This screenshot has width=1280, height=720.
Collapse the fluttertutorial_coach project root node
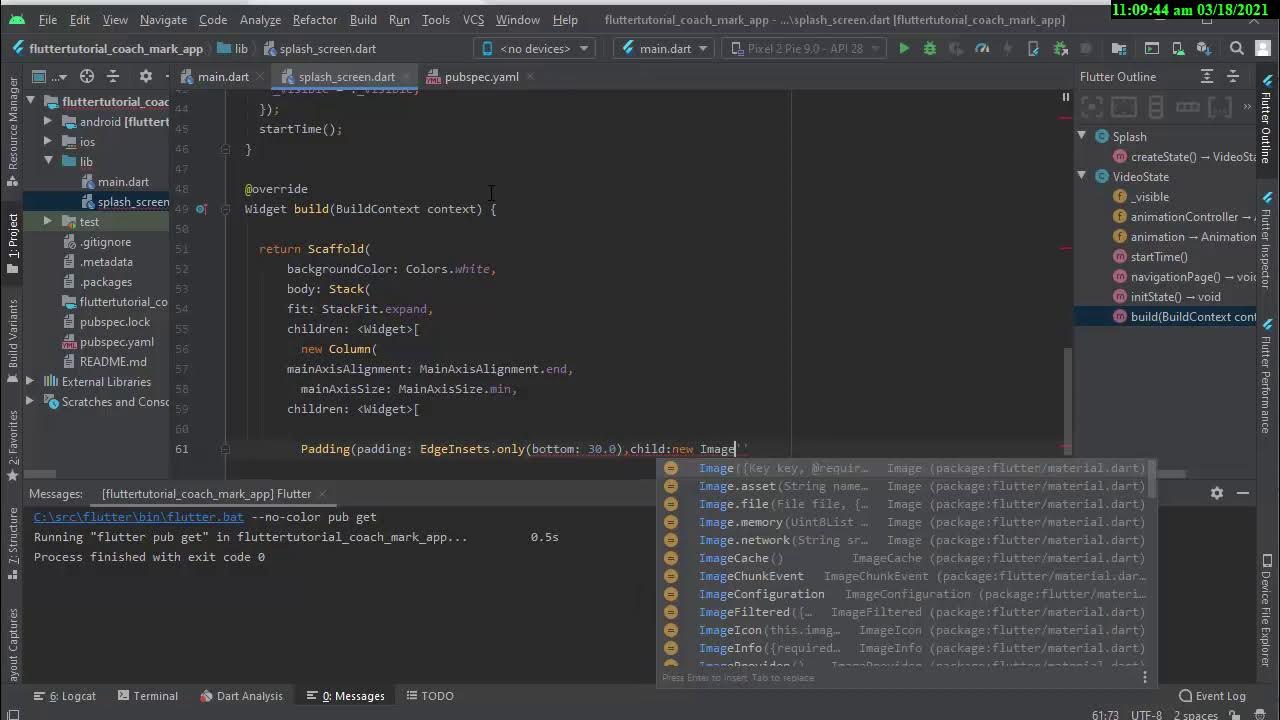point(31,101)
